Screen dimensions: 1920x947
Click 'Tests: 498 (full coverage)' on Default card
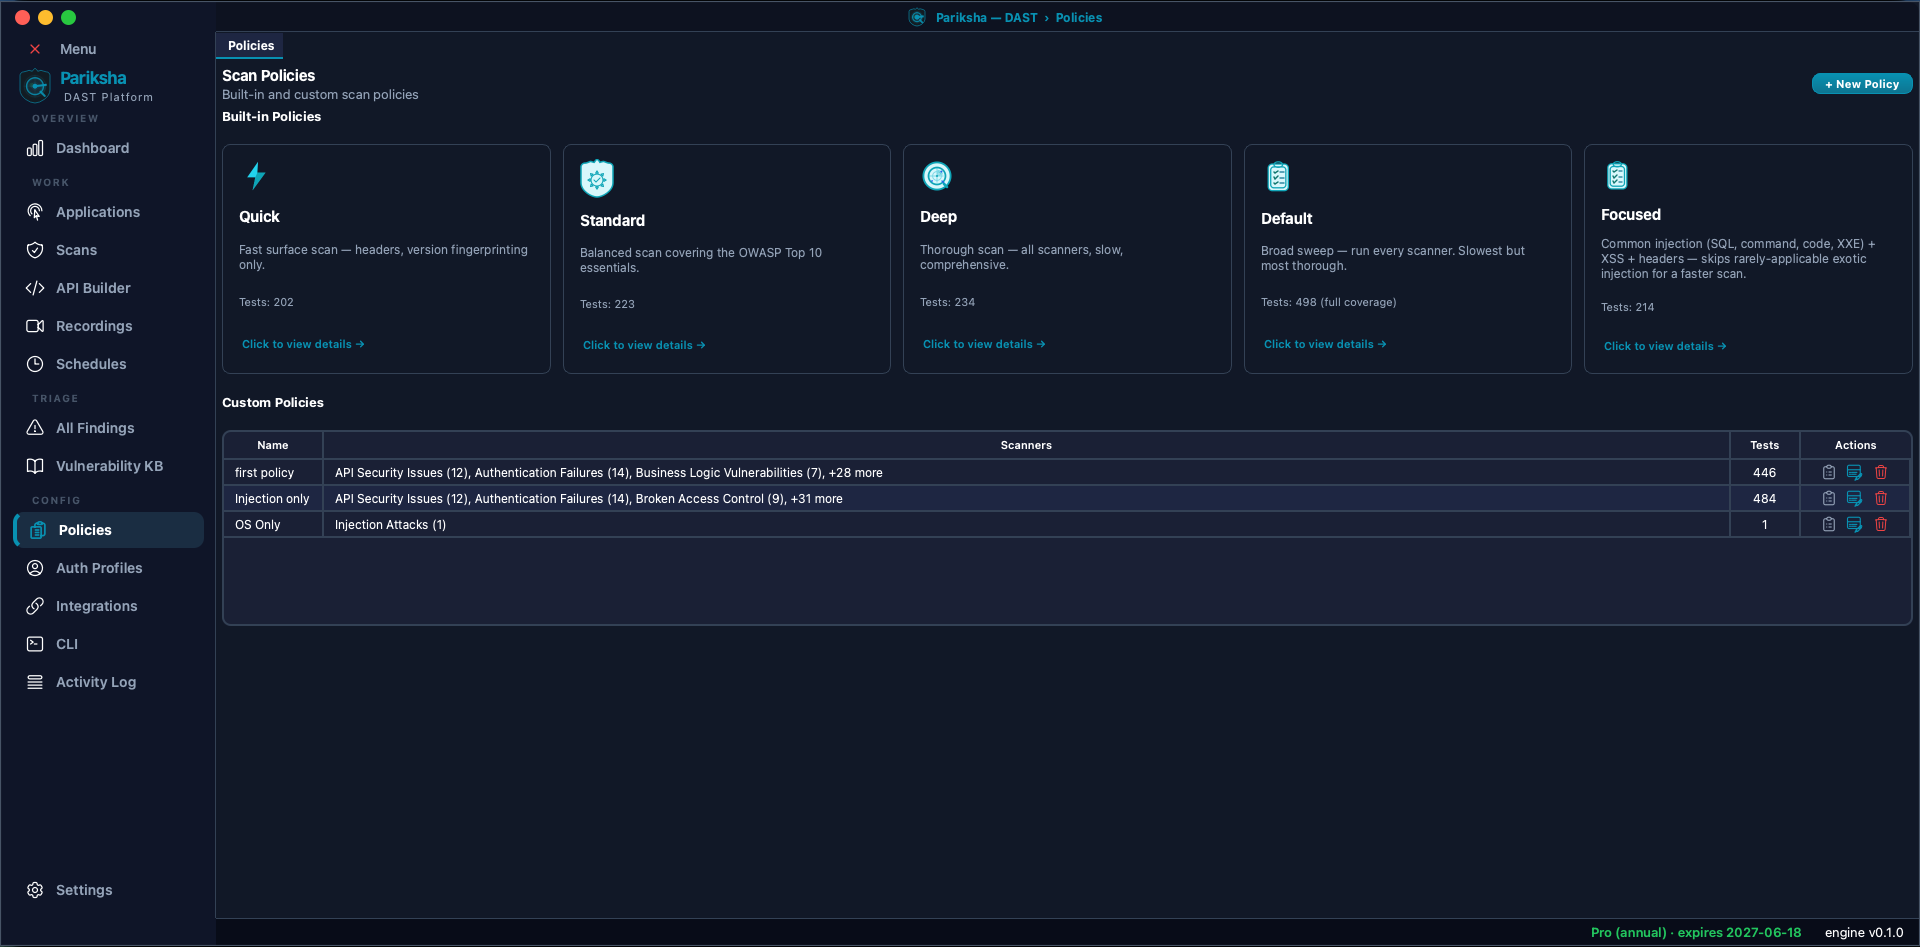[1328, 302]
